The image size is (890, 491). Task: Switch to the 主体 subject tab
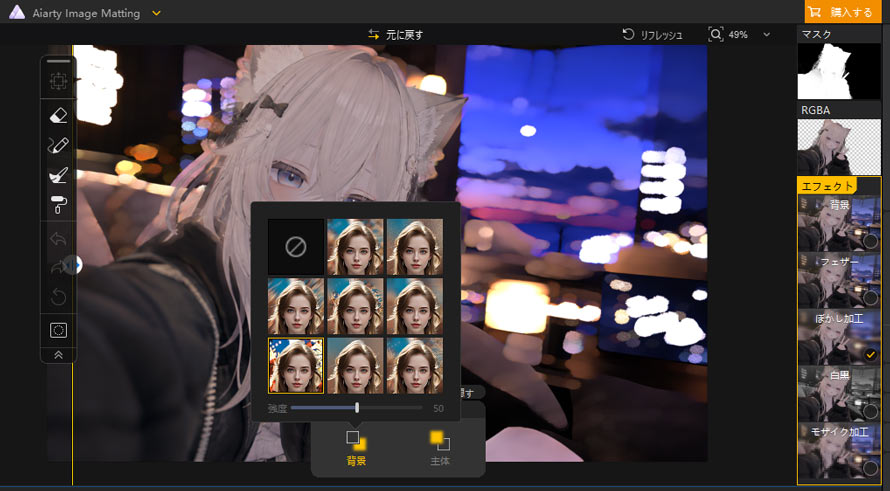(440, 448)
